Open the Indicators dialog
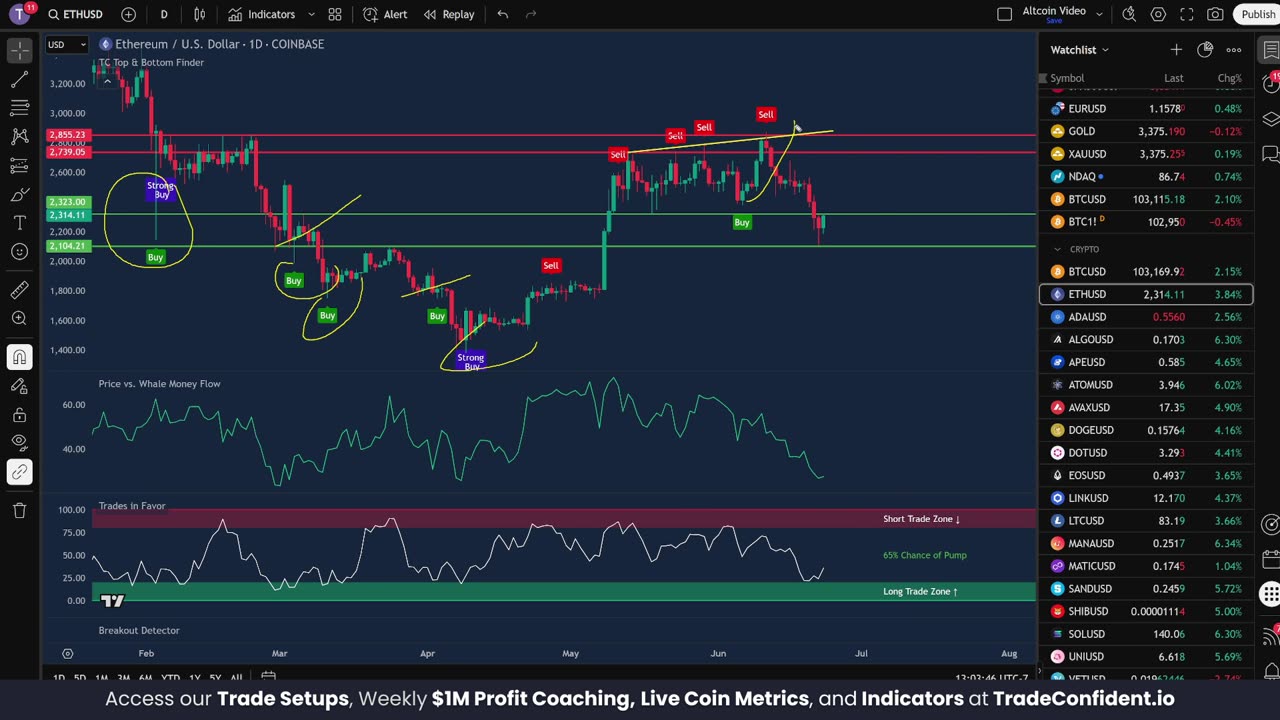 pyautogui.click(x=261, y=14)
